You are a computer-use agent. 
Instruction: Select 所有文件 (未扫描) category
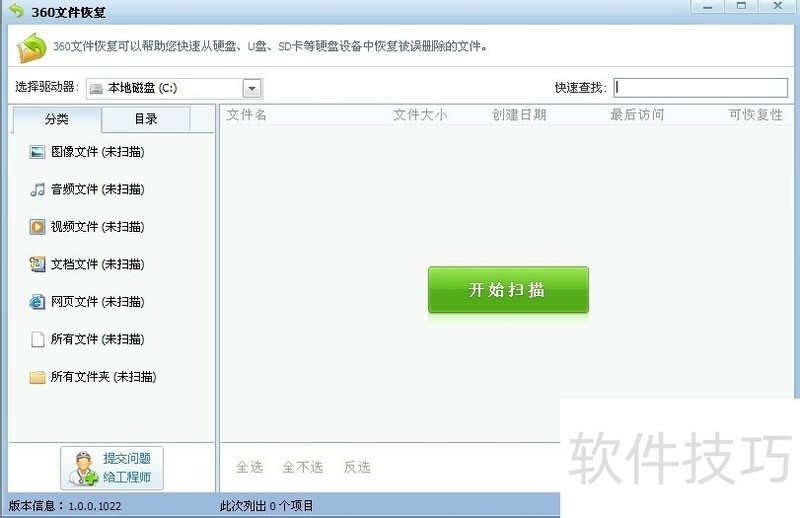pyautogui.click(x=98, y=339)
